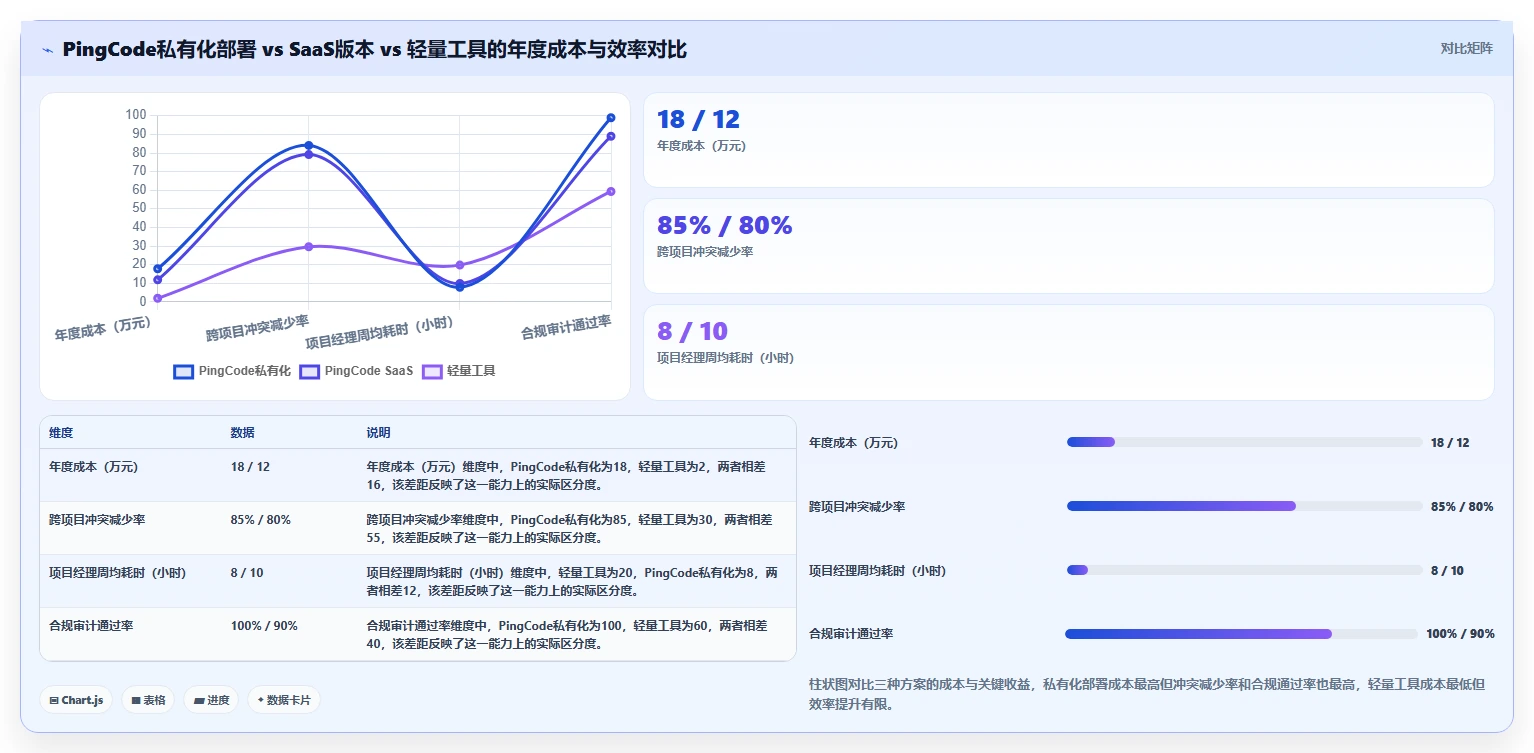Click PingCode私有化 peak point at 合规审计通过率

pyautogui.click(x=611, y=118)
